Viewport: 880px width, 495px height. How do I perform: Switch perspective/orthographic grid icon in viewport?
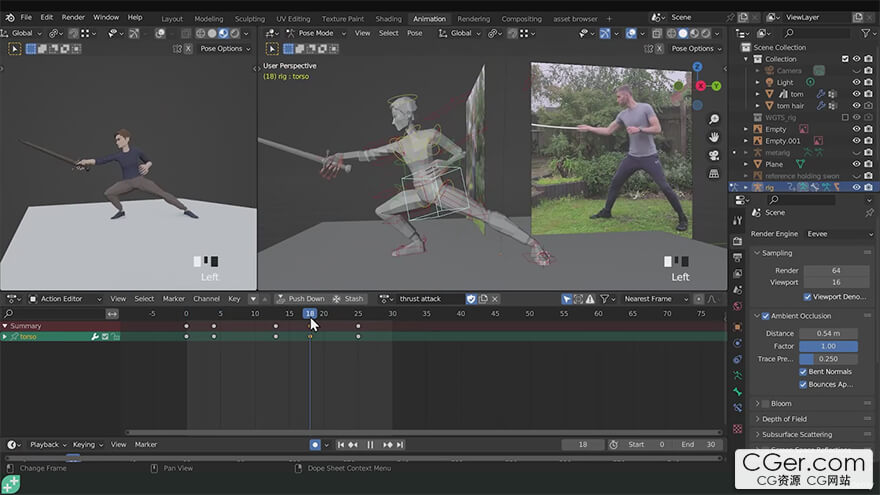click(714, 173)
